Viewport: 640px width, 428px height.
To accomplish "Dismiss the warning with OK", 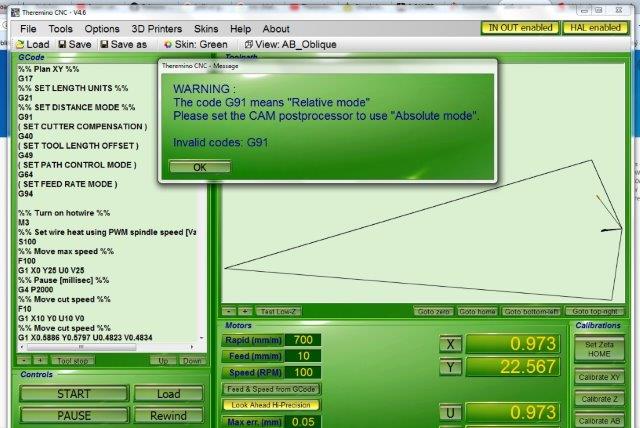I will coord(200,167).
